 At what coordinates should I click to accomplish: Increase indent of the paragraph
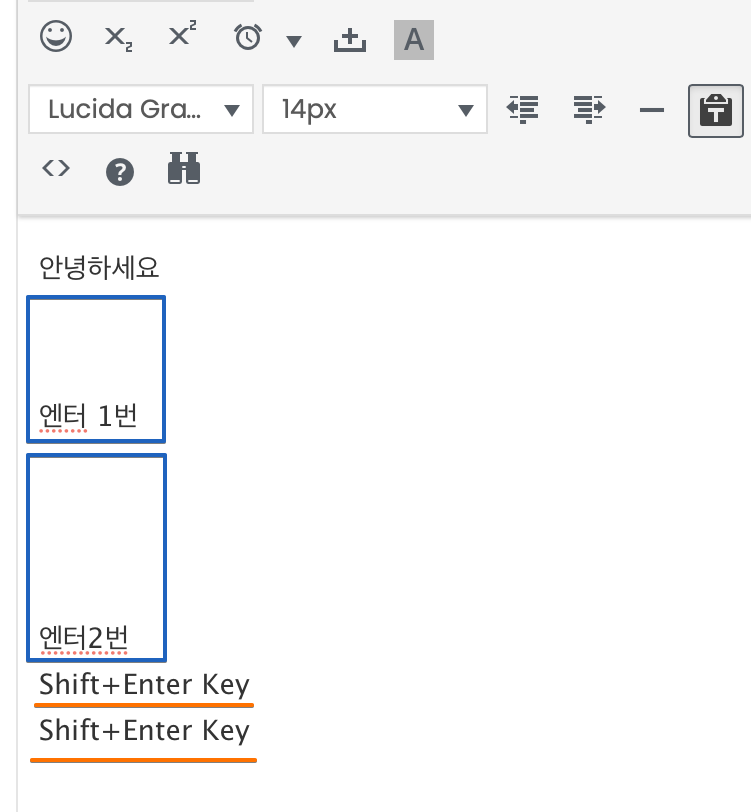click(589, 109)
